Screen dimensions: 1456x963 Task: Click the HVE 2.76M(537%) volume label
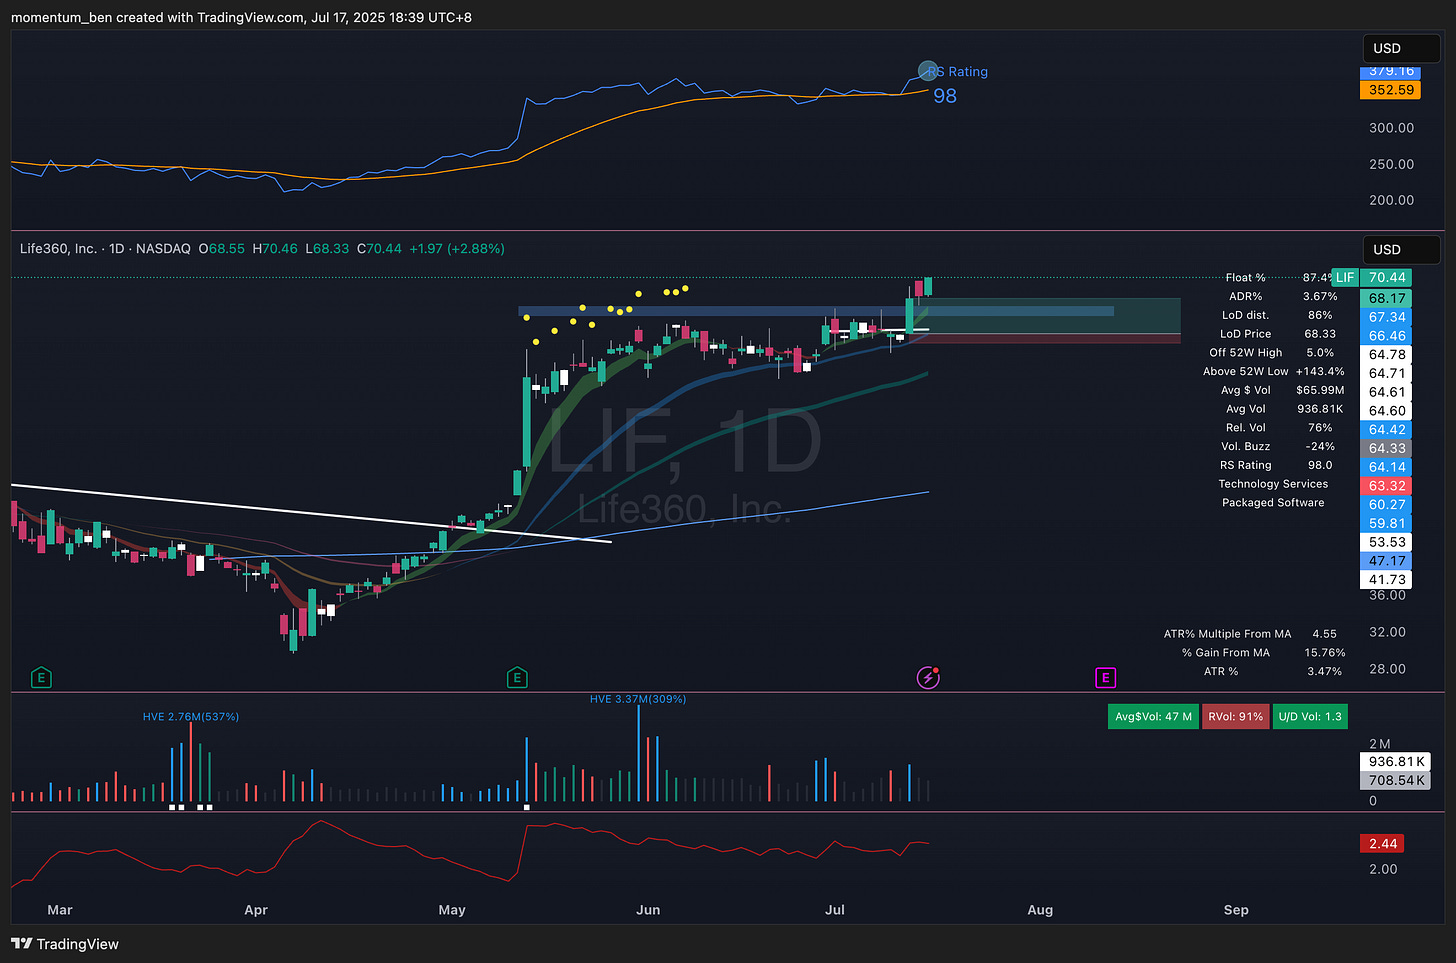pyautogui.click(x=190, y=717)
